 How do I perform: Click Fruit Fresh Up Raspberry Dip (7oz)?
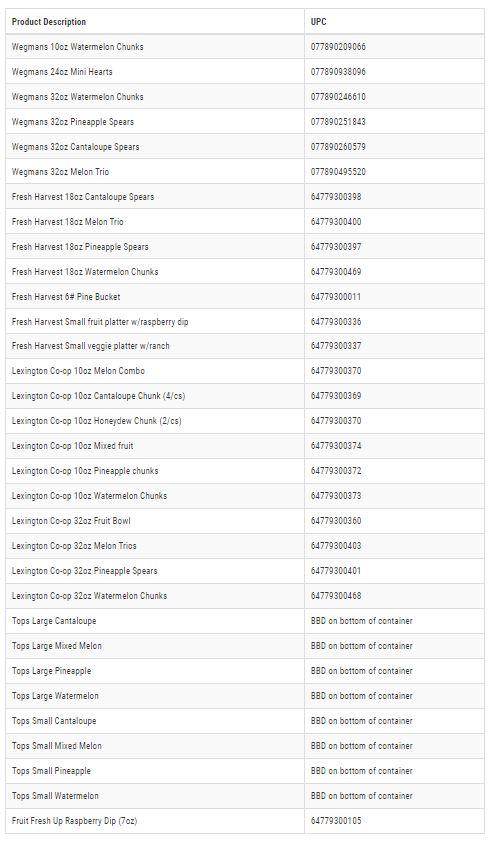[x=74, y=821]
